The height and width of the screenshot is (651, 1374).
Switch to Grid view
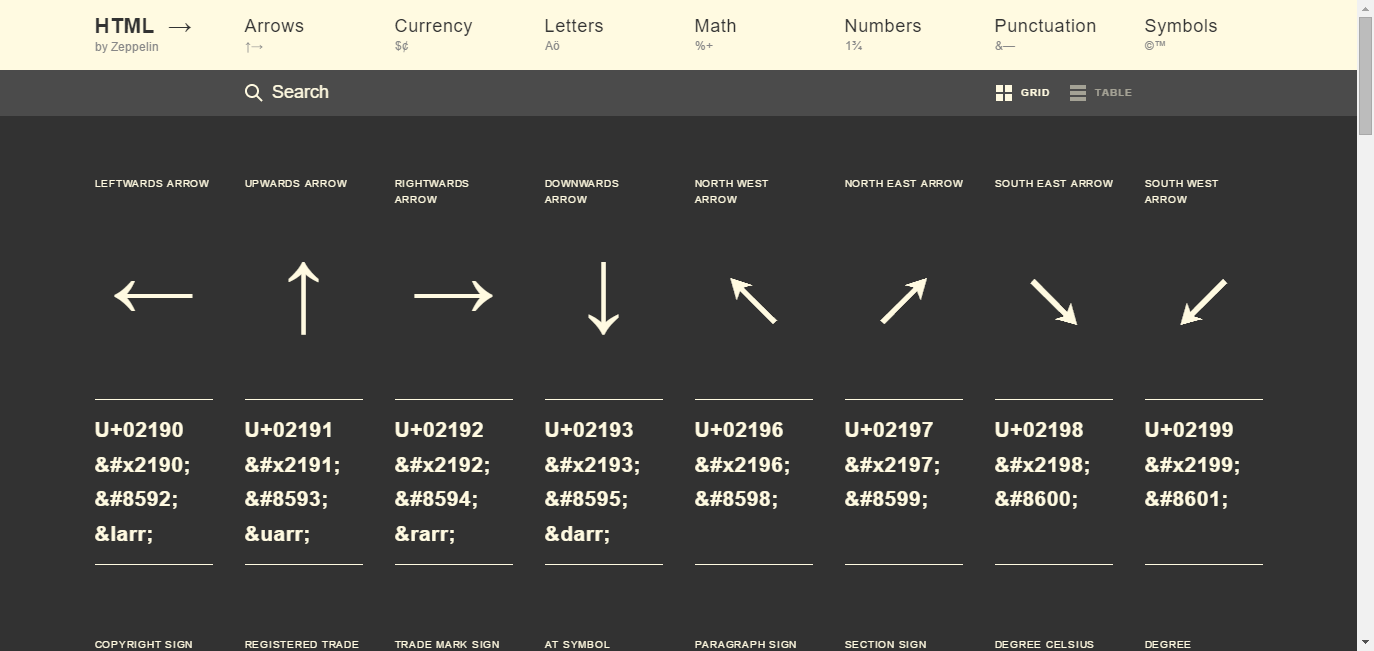tap(1022, 93)
